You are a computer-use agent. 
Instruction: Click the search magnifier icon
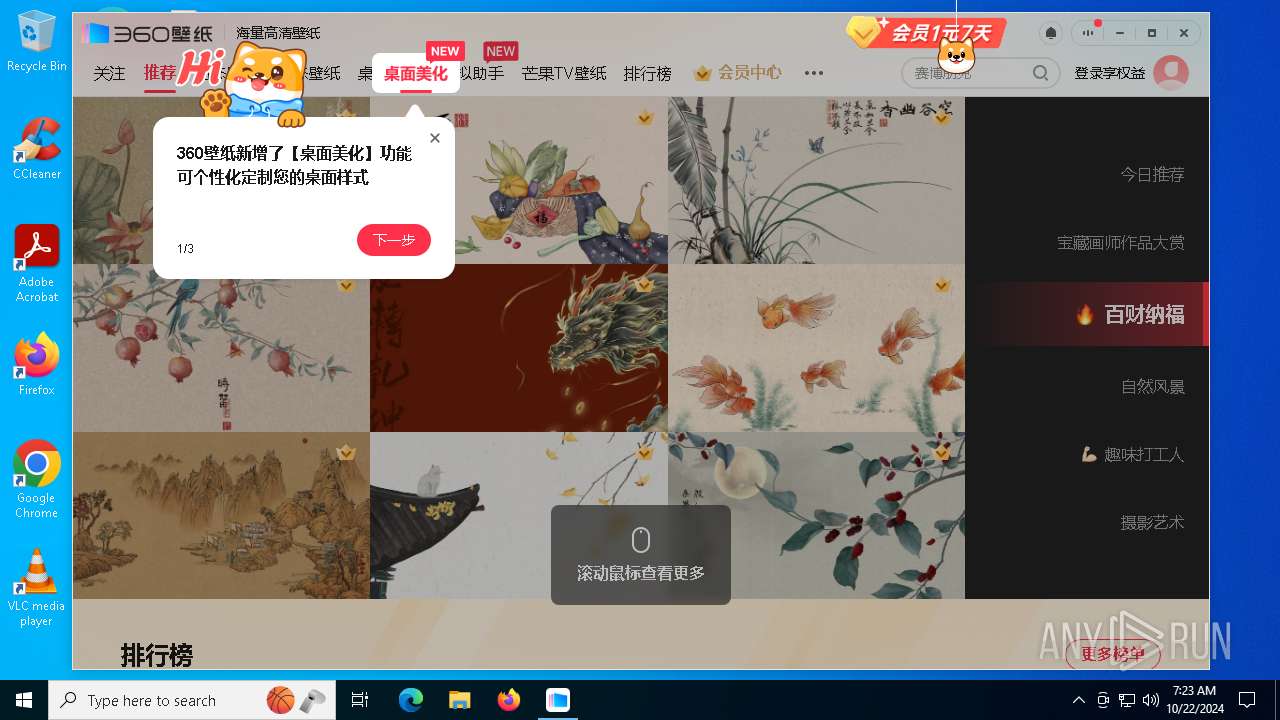point(1041,73)
